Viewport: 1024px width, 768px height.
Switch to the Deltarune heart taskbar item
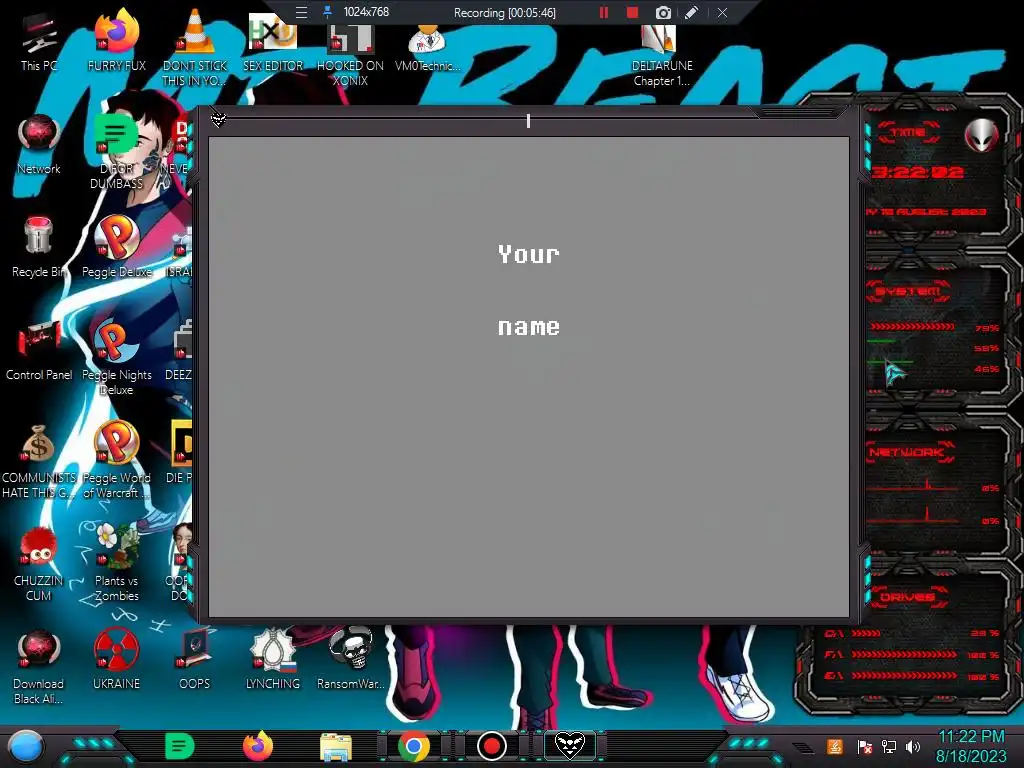tap(569, 746)
